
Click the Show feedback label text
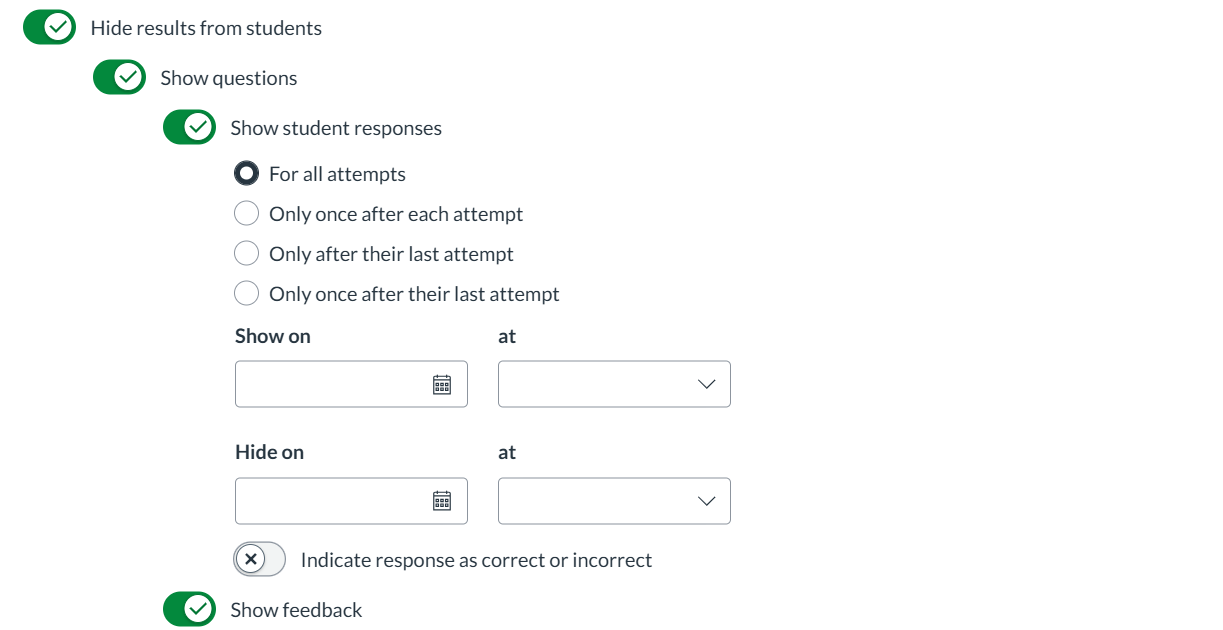click(x=296, y=610)
